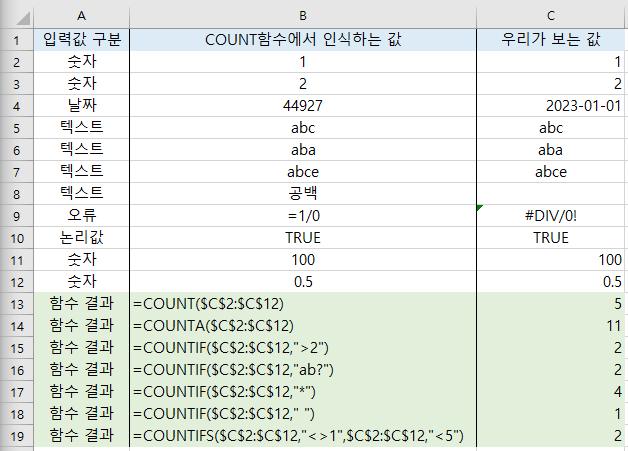Click TRUE in column C
The image size is (628, 451).
[551, 238]
